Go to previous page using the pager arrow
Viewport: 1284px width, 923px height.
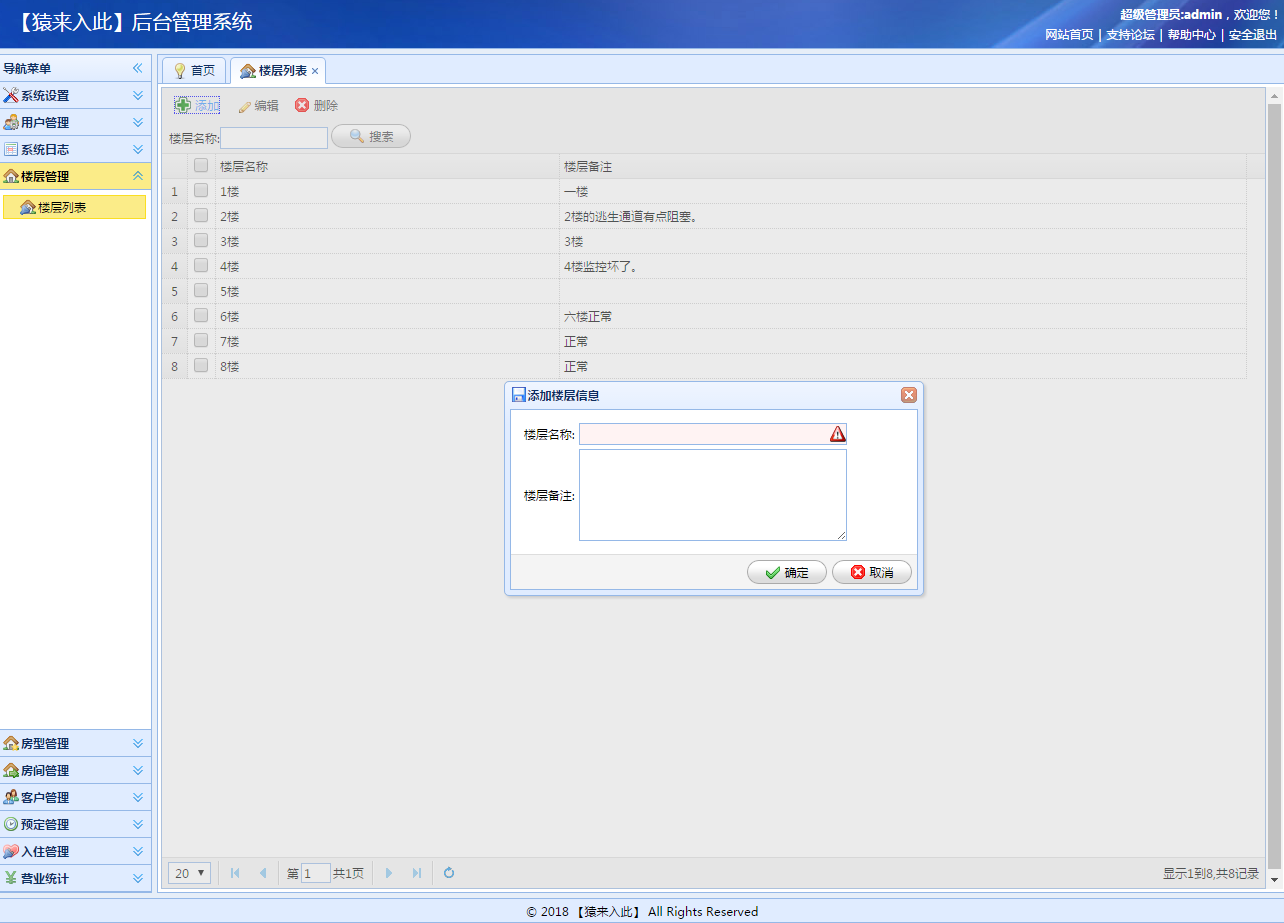click(263, 873)
